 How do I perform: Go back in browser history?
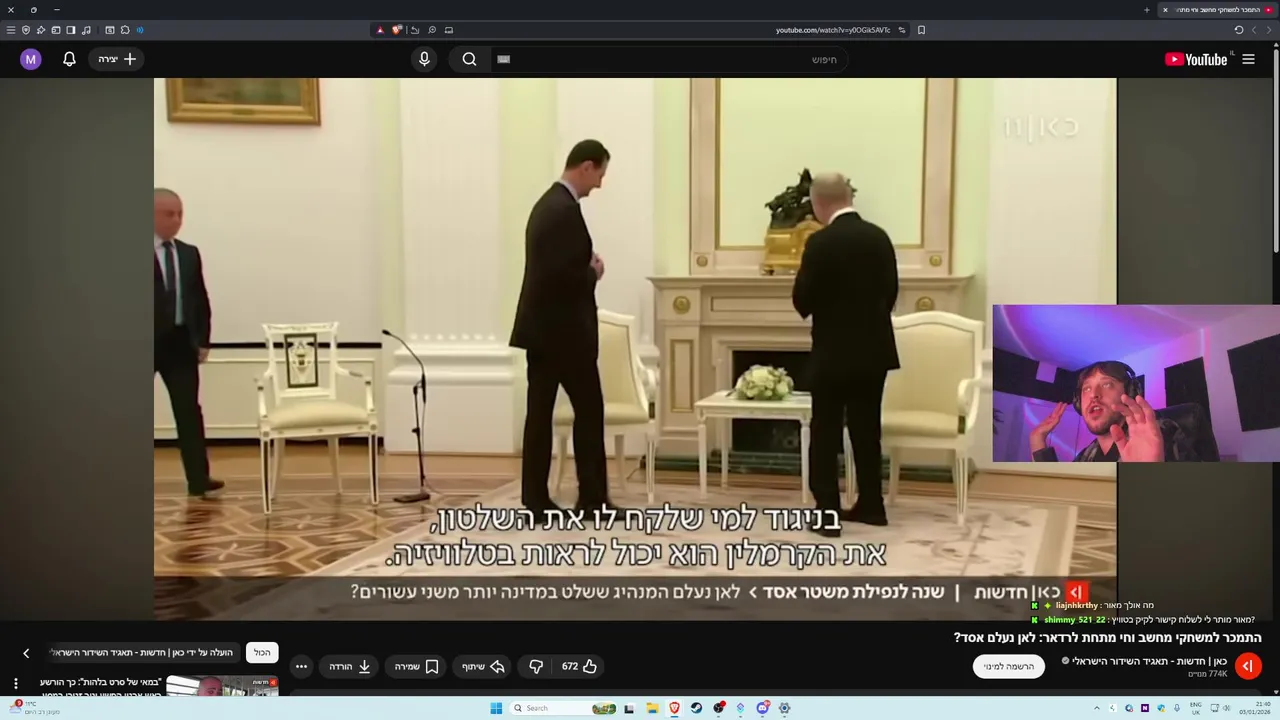click(1268, 30)
